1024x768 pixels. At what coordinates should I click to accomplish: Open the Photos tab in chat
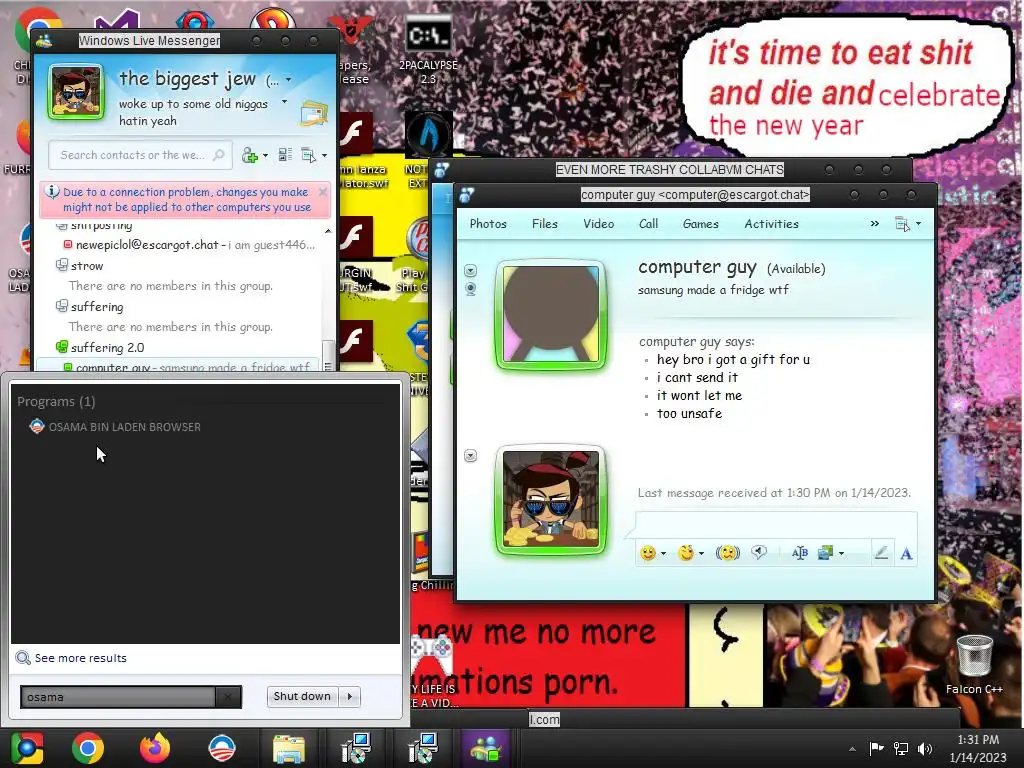(x=488, y=223)
